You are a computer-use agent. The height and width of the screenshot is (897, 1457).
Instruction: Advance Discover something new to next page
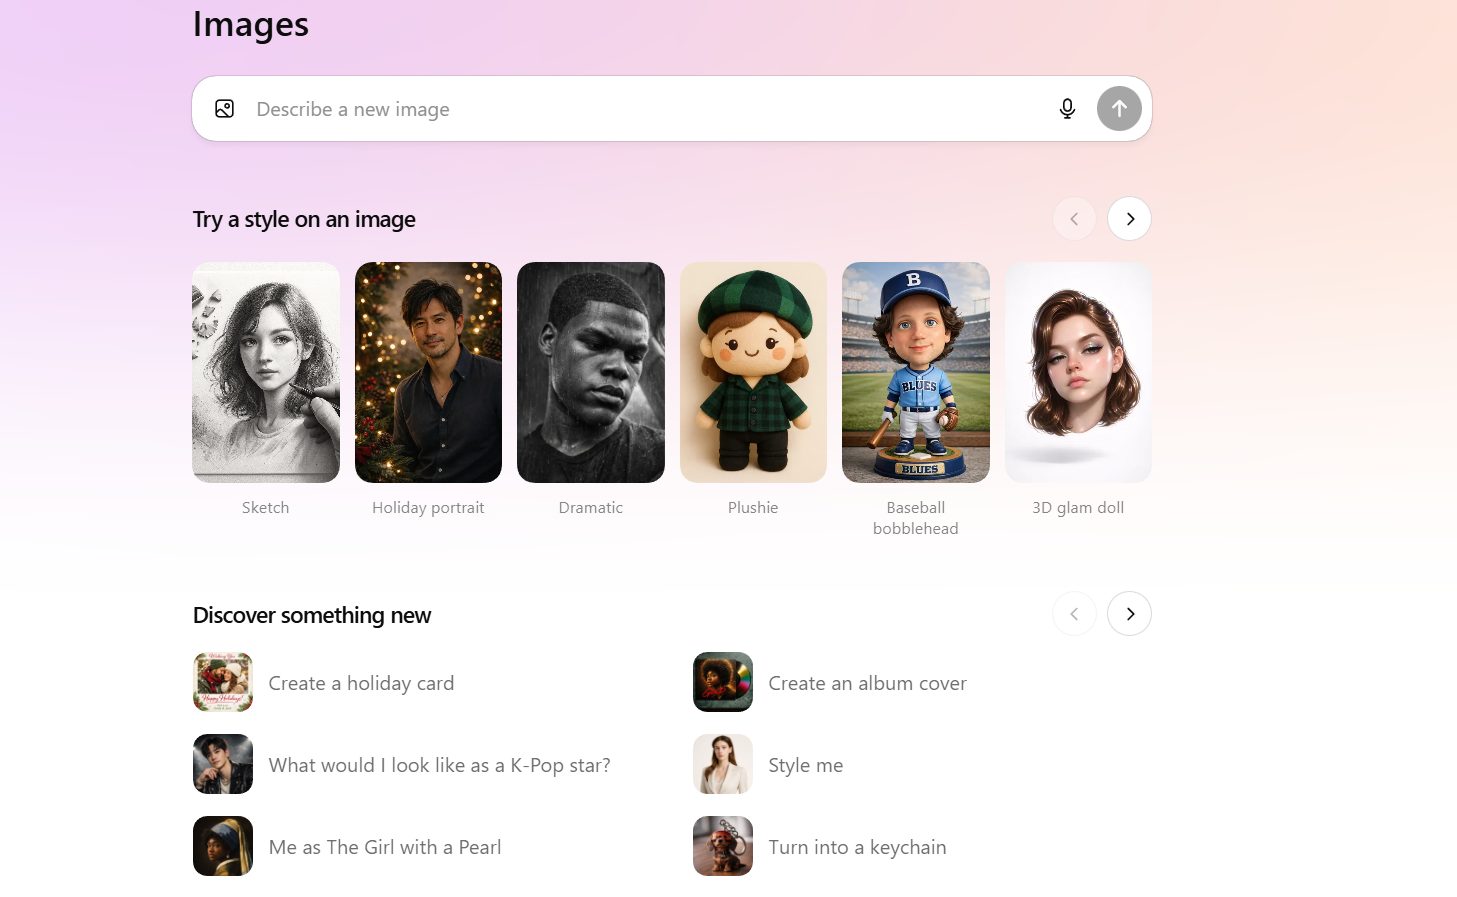pos(1129,614)
